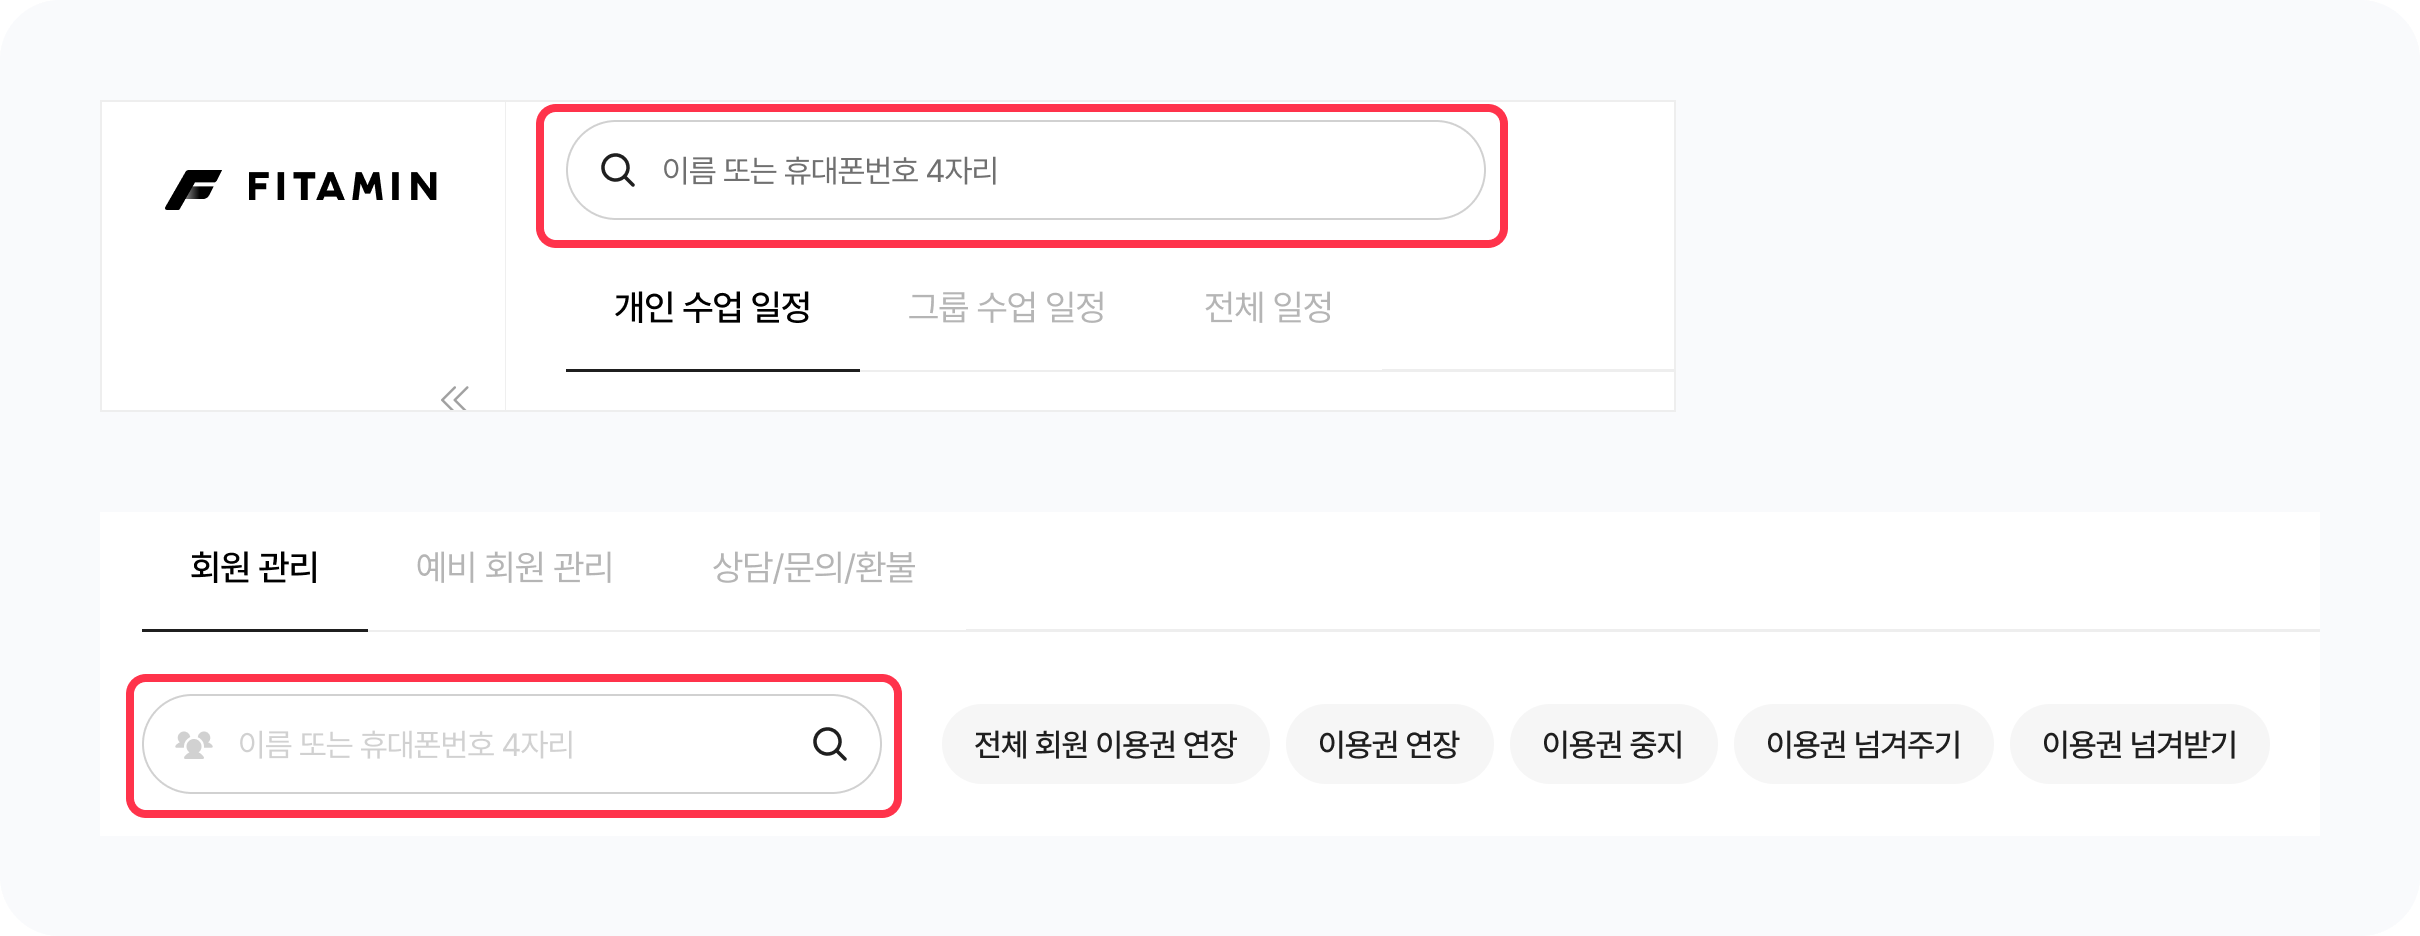Open the 그룹 수업 일정 tab
The width and height of the screenshot is (2420, 936).
pos(1006,307)
